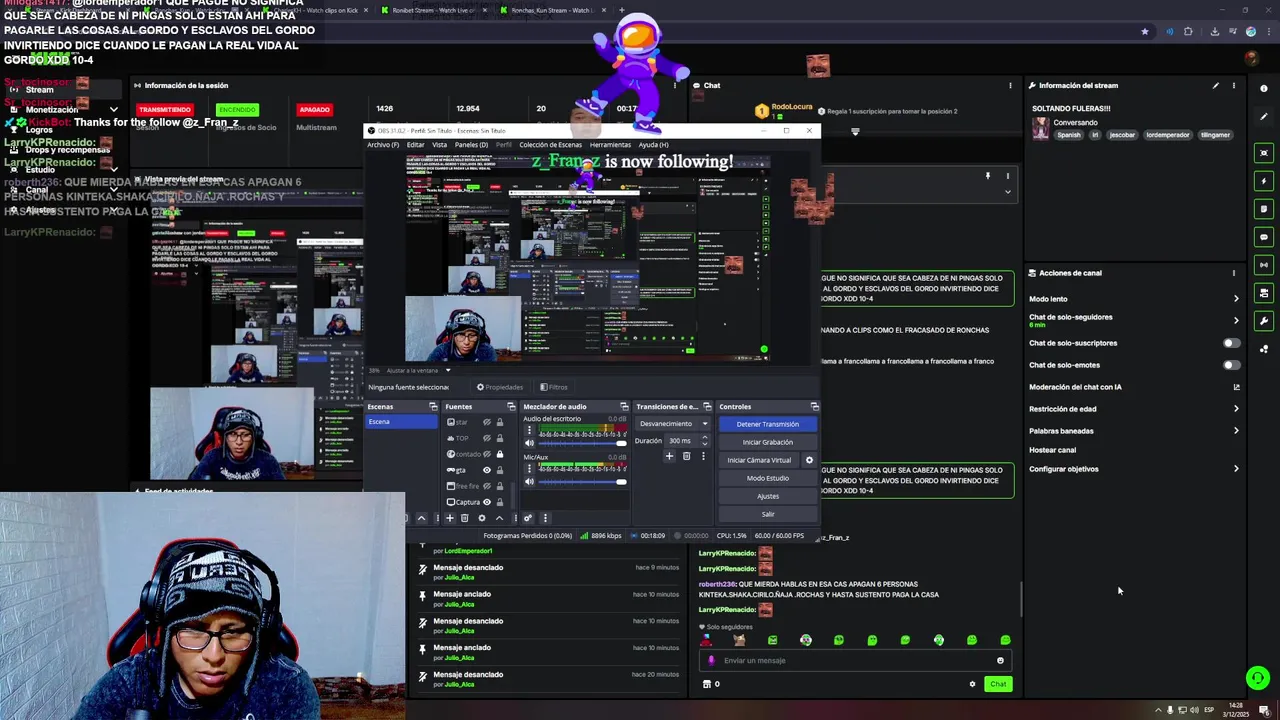
Task: Expand Modo lento option
Action: tap(1236, 299)
